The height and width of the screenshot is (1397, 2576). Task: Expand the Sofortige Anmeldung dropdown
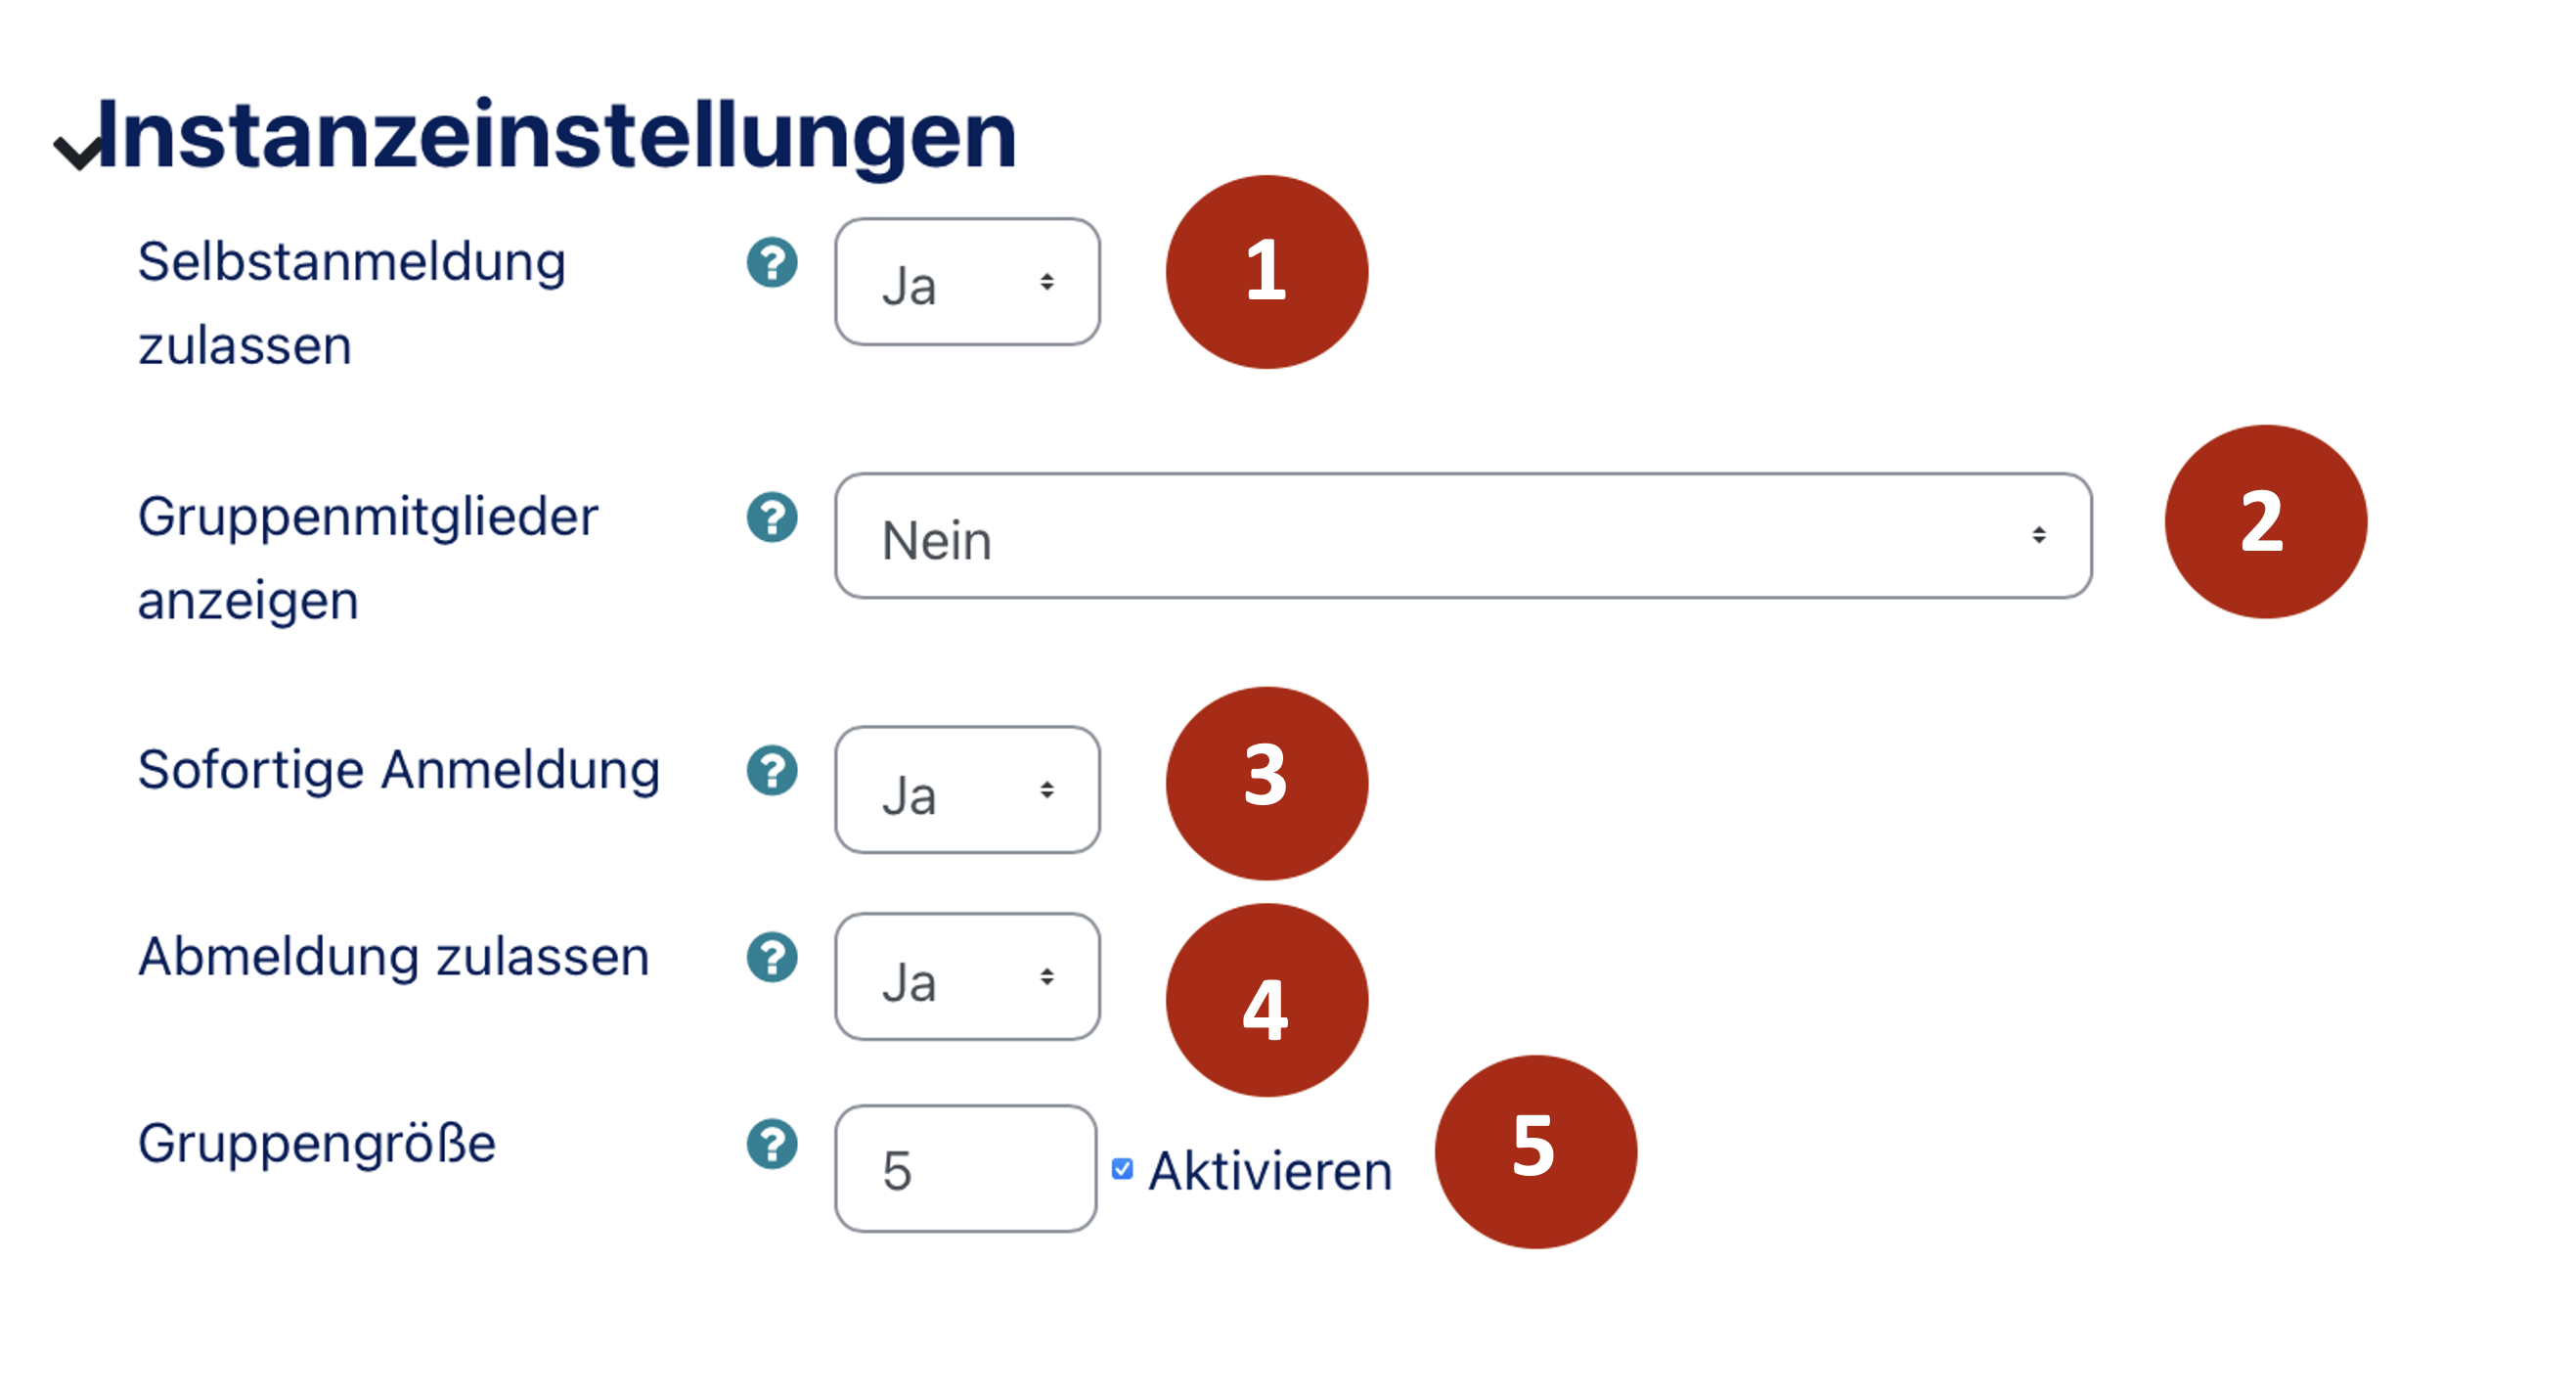pos(967,790)
